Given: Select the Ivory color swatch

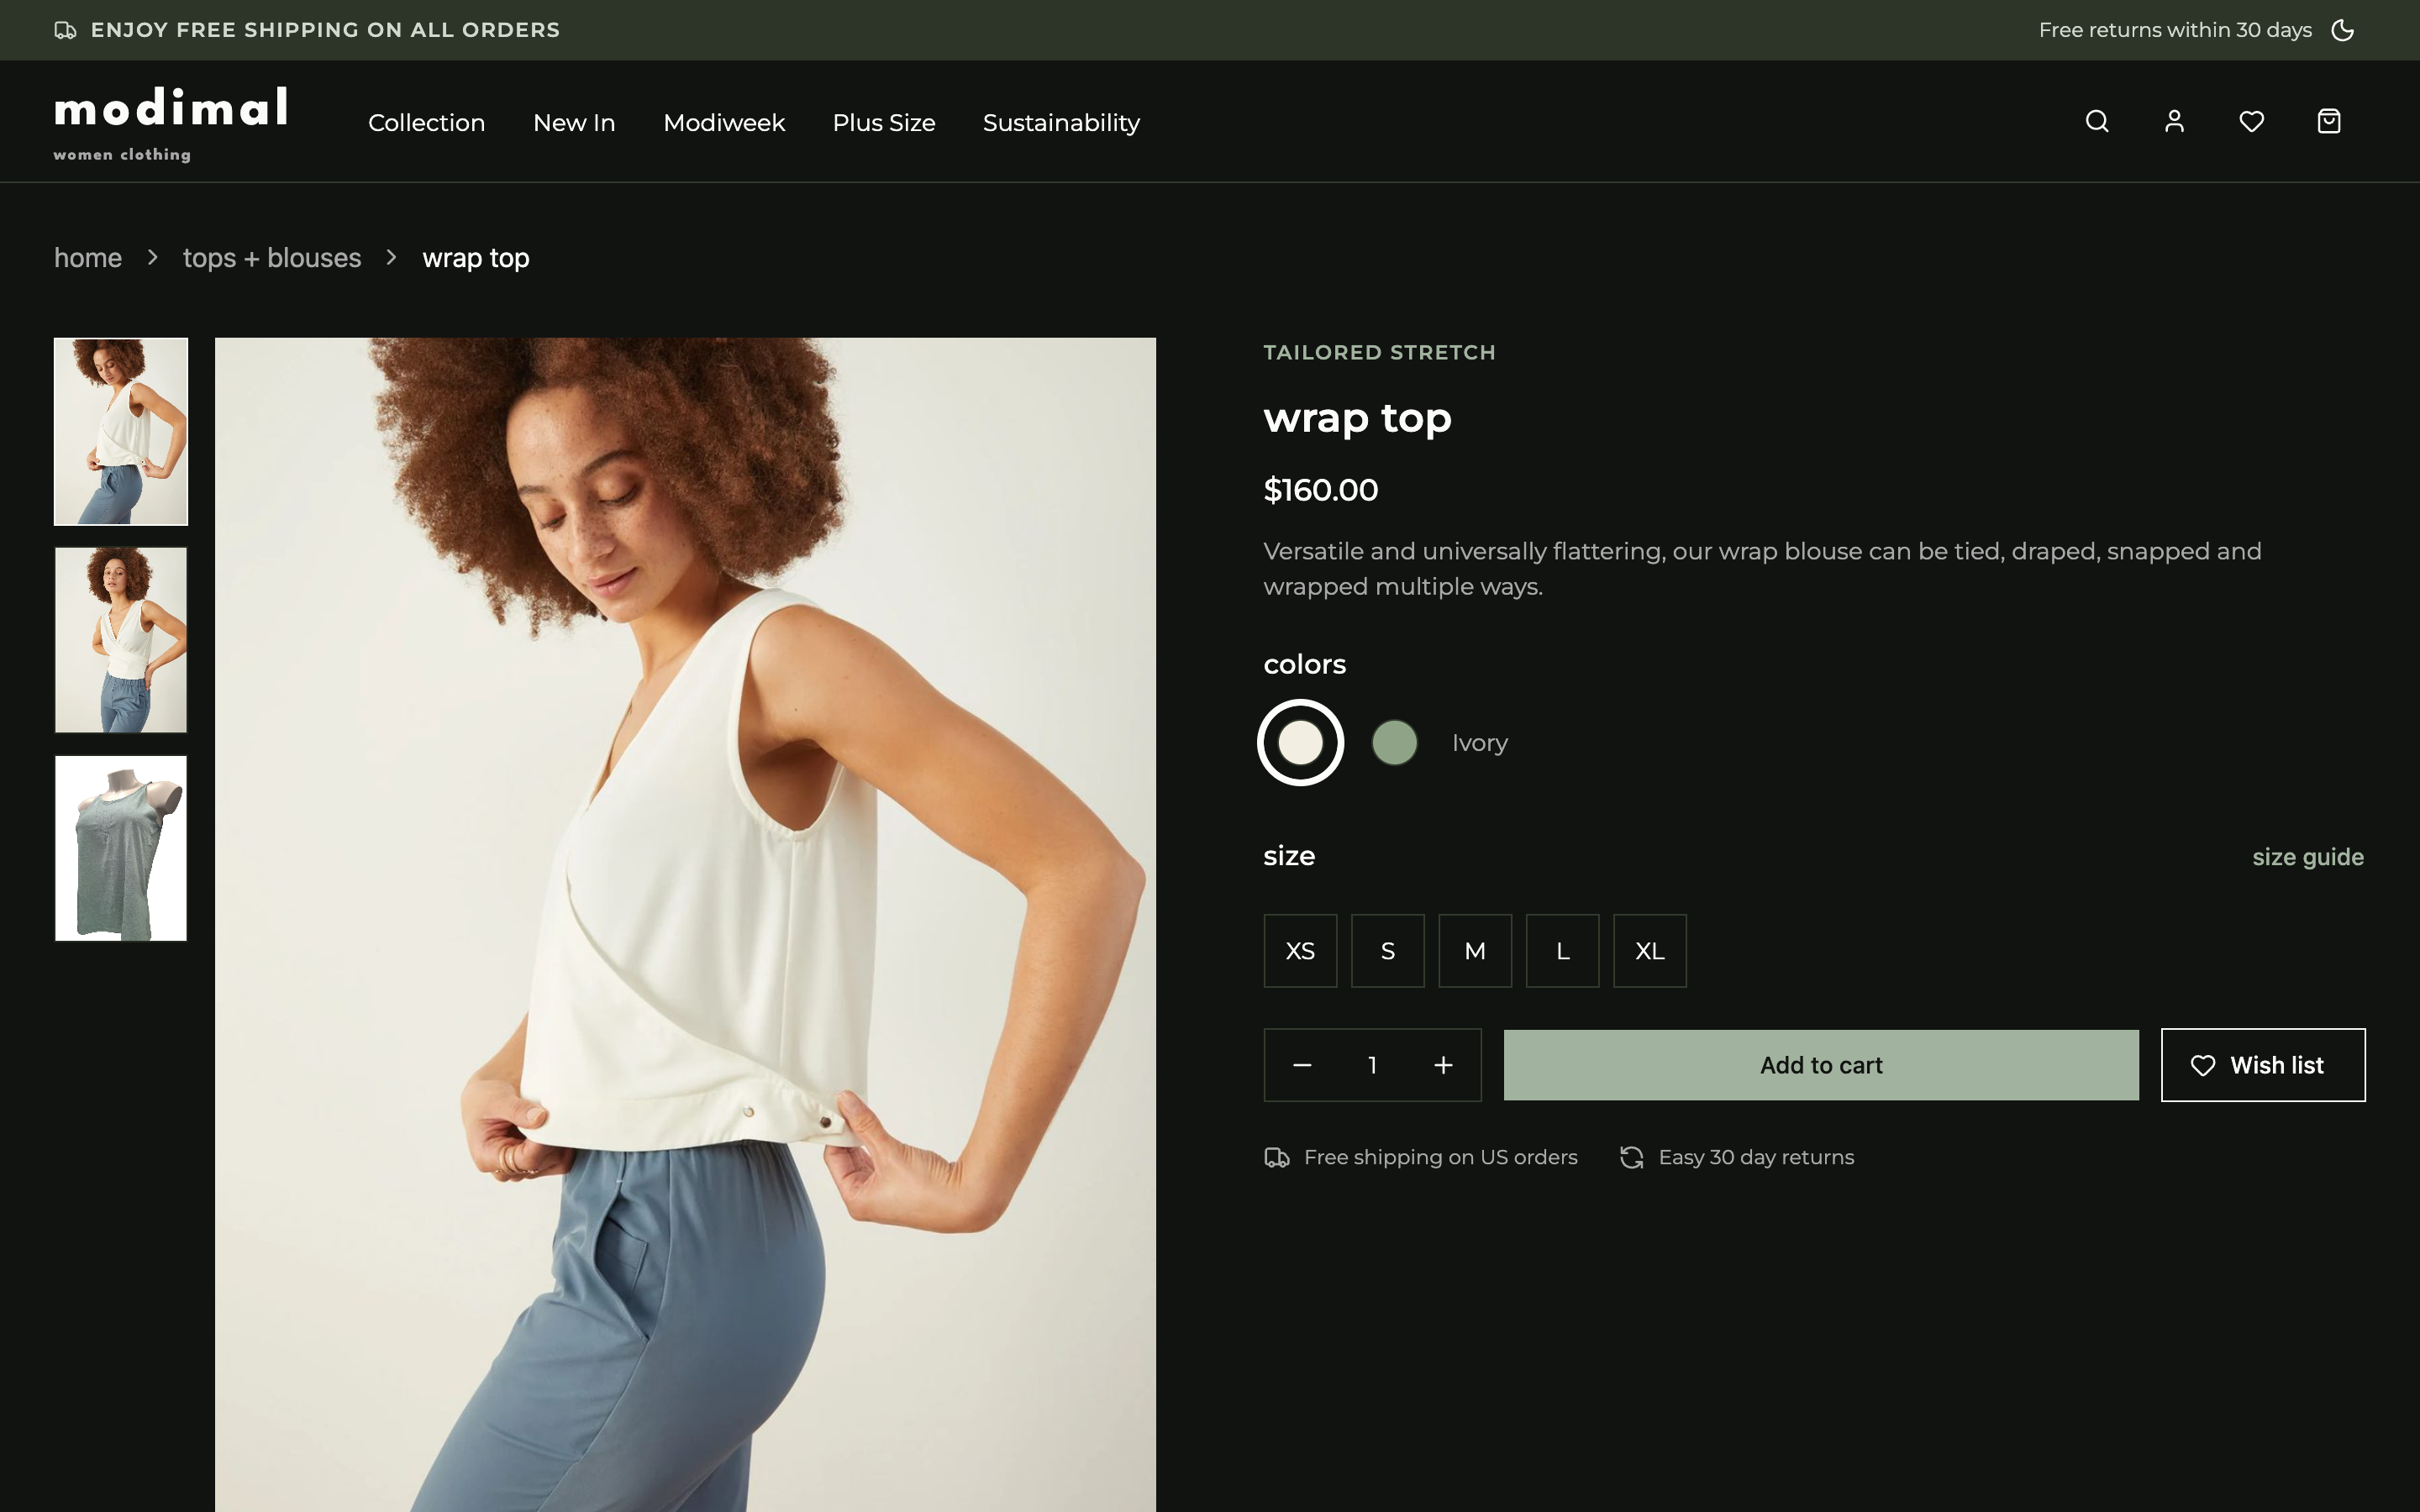Looking at the screenshot, I should 1300,743.
